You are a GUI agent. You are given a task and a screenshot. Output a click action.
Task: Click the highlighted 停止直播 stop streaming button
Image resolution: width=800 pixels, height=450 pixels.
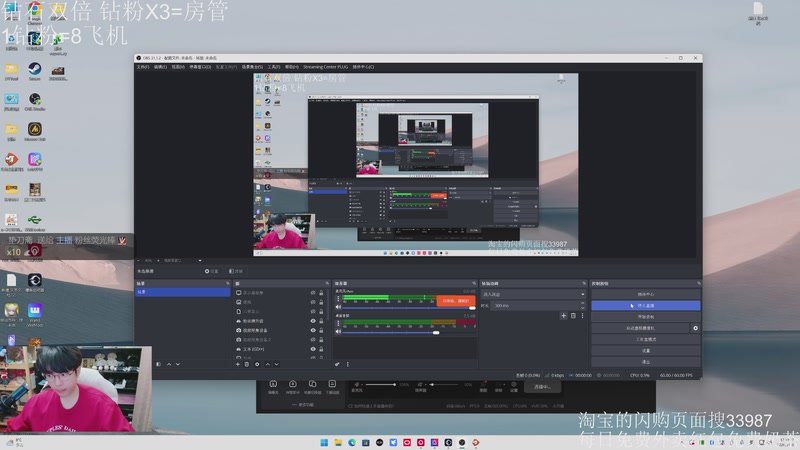point(645,306)
